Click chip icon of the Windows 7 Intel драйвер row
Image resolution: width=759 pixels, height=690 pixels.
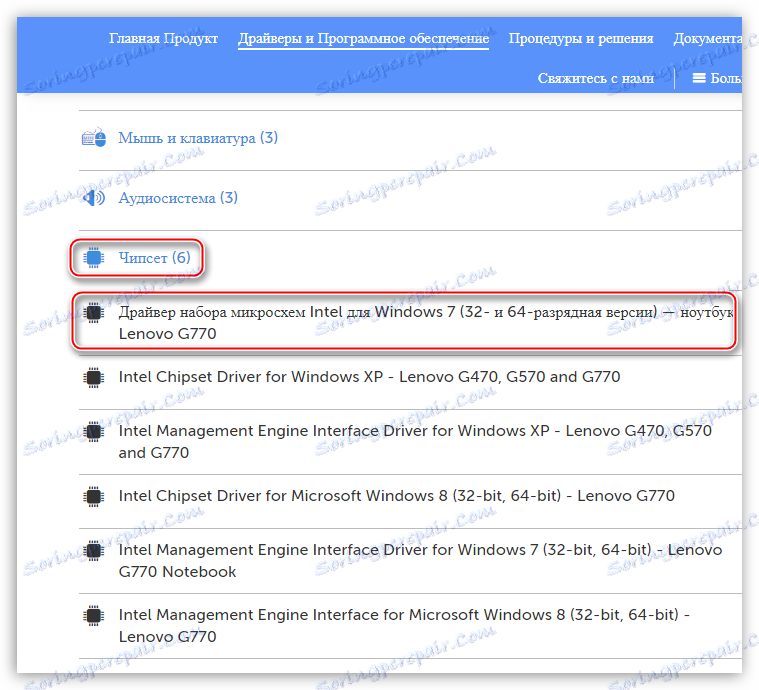click(x=94, y=312)
